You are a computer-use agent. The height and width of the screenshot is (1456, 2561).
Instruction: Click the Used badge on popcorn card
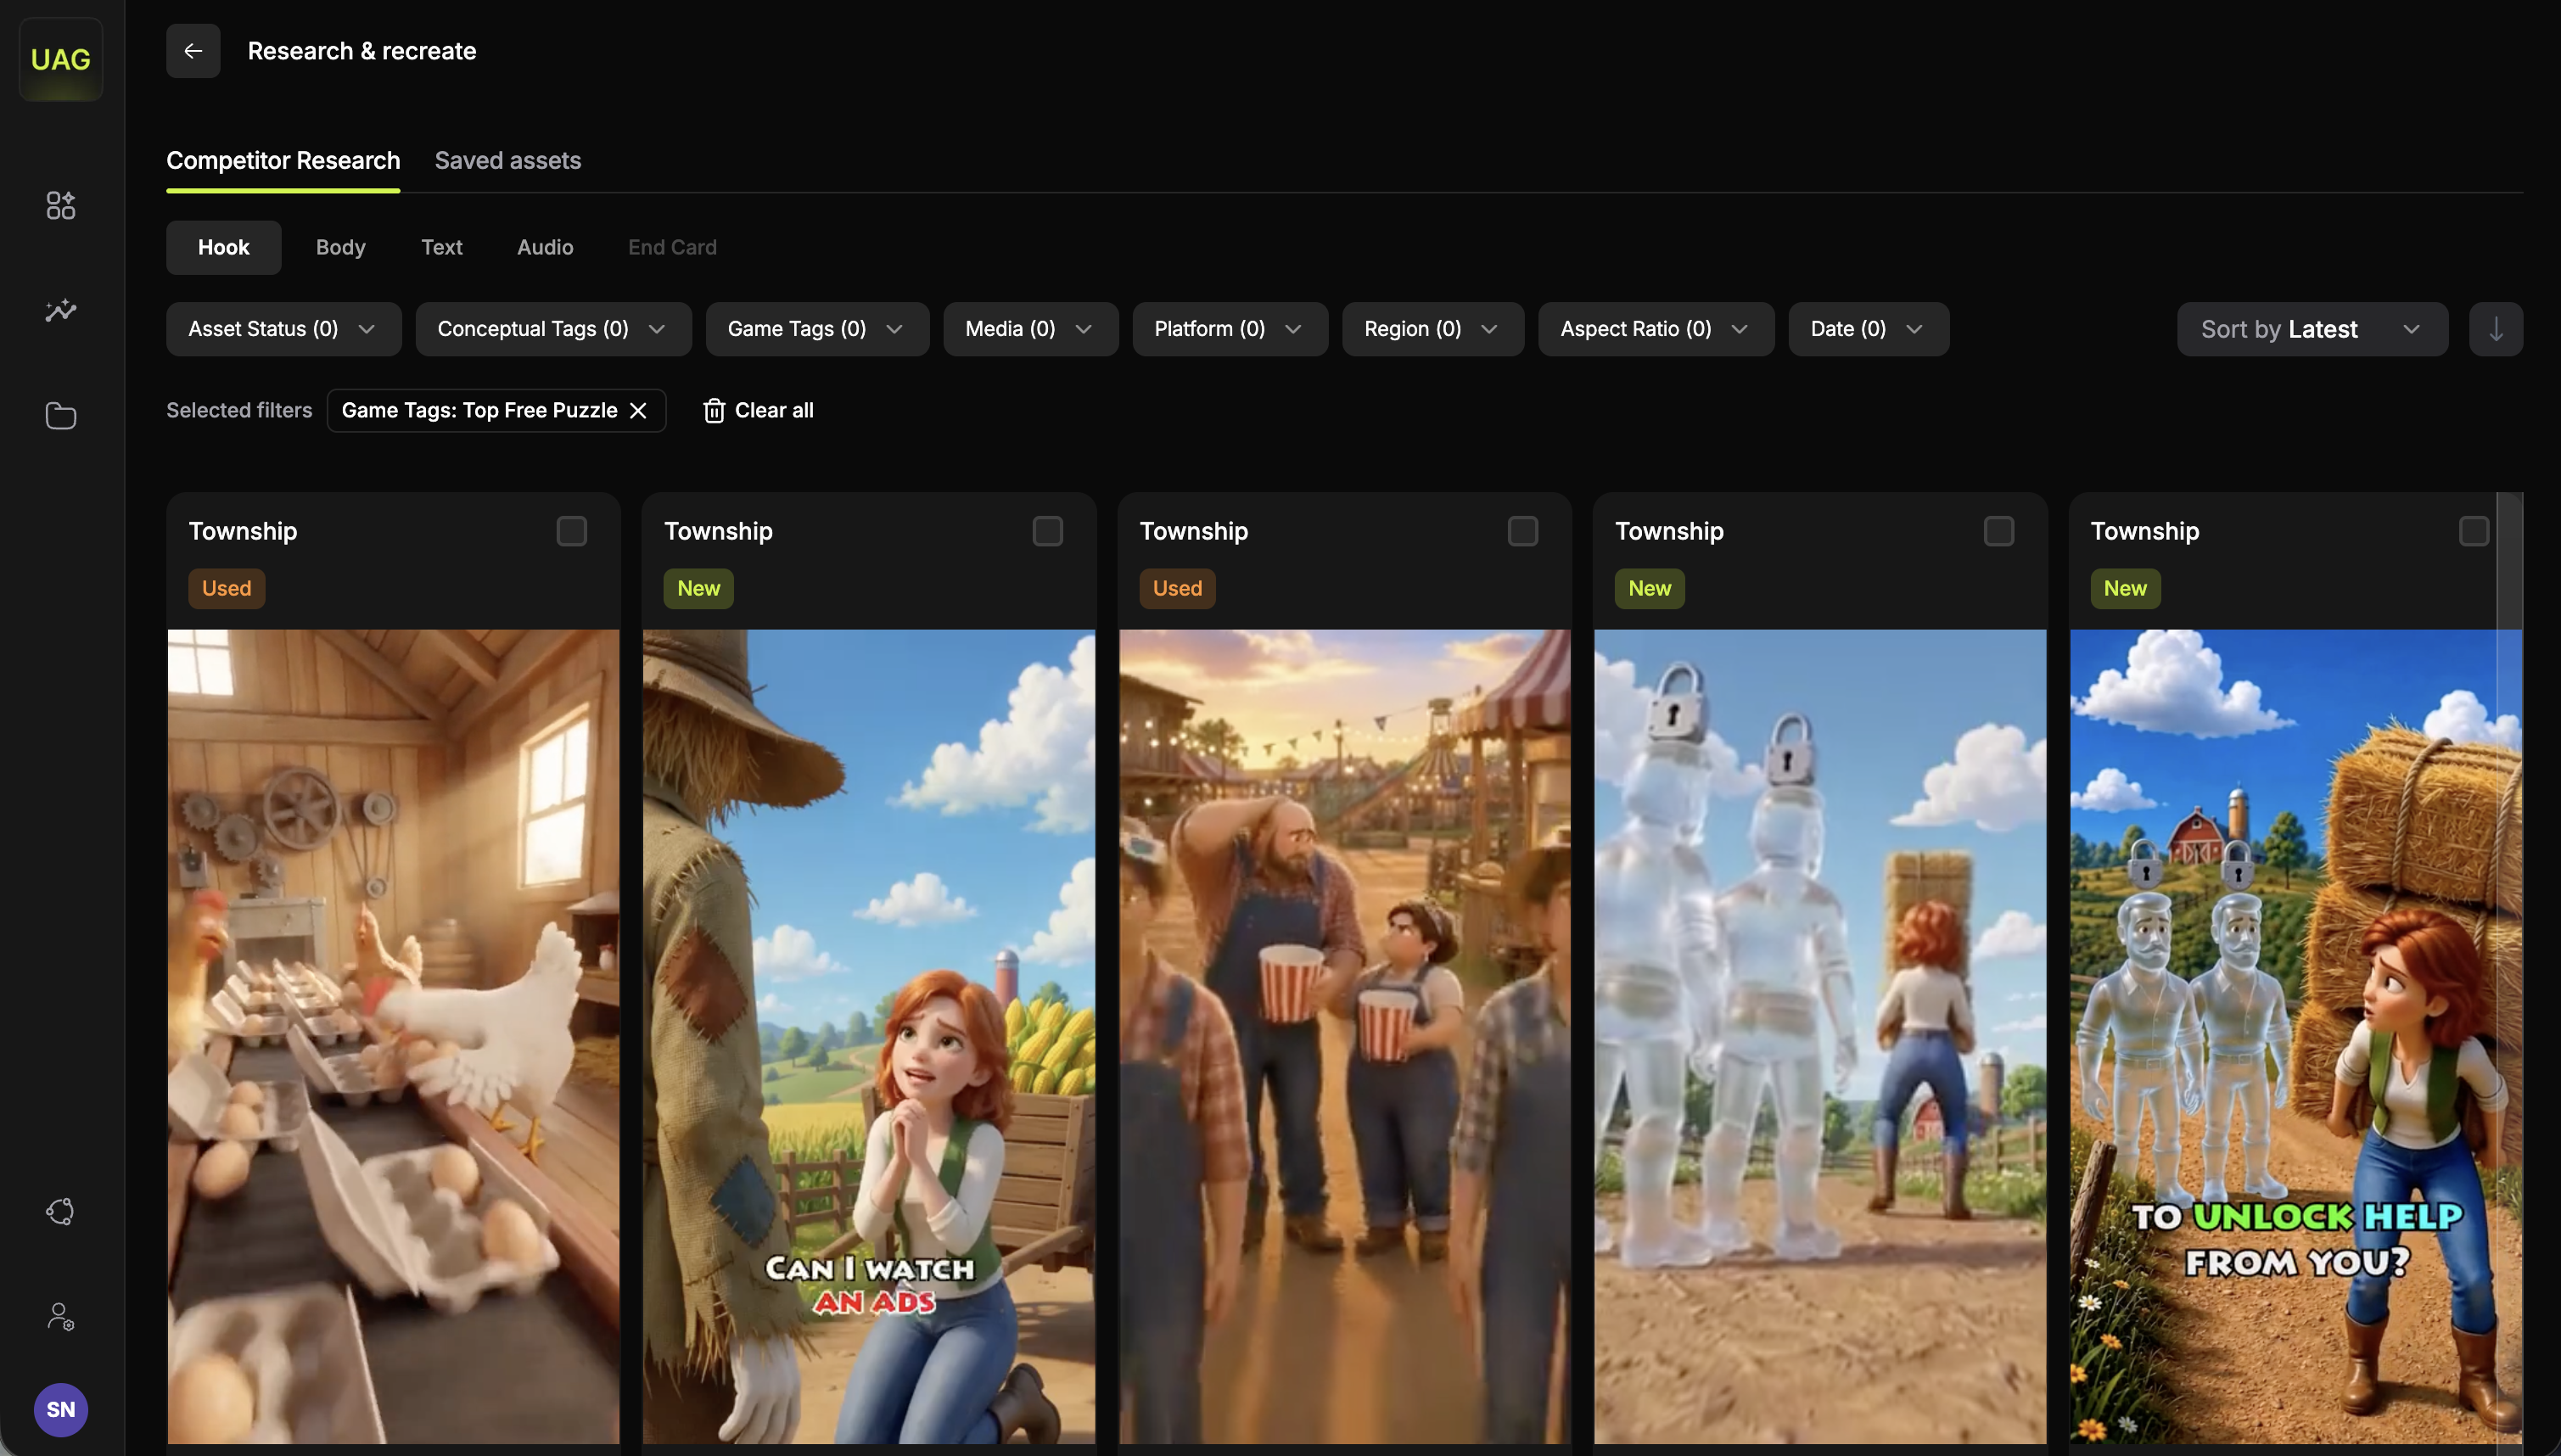[1178, 588]
